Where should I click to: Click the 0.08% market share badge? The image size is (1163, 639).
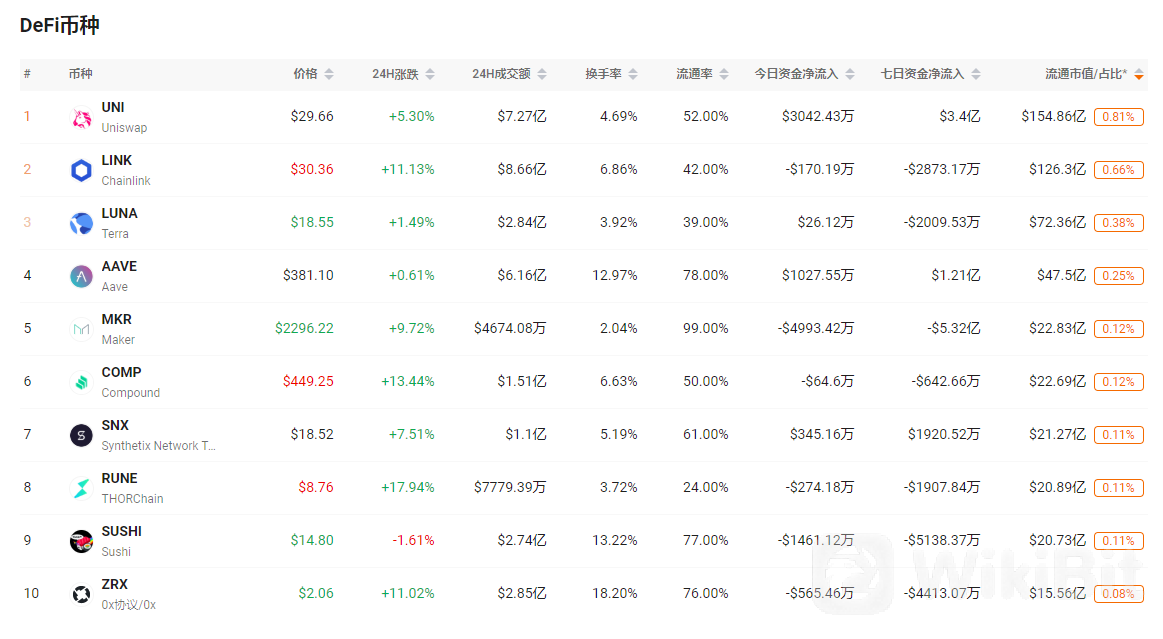tap(1118, 594)
